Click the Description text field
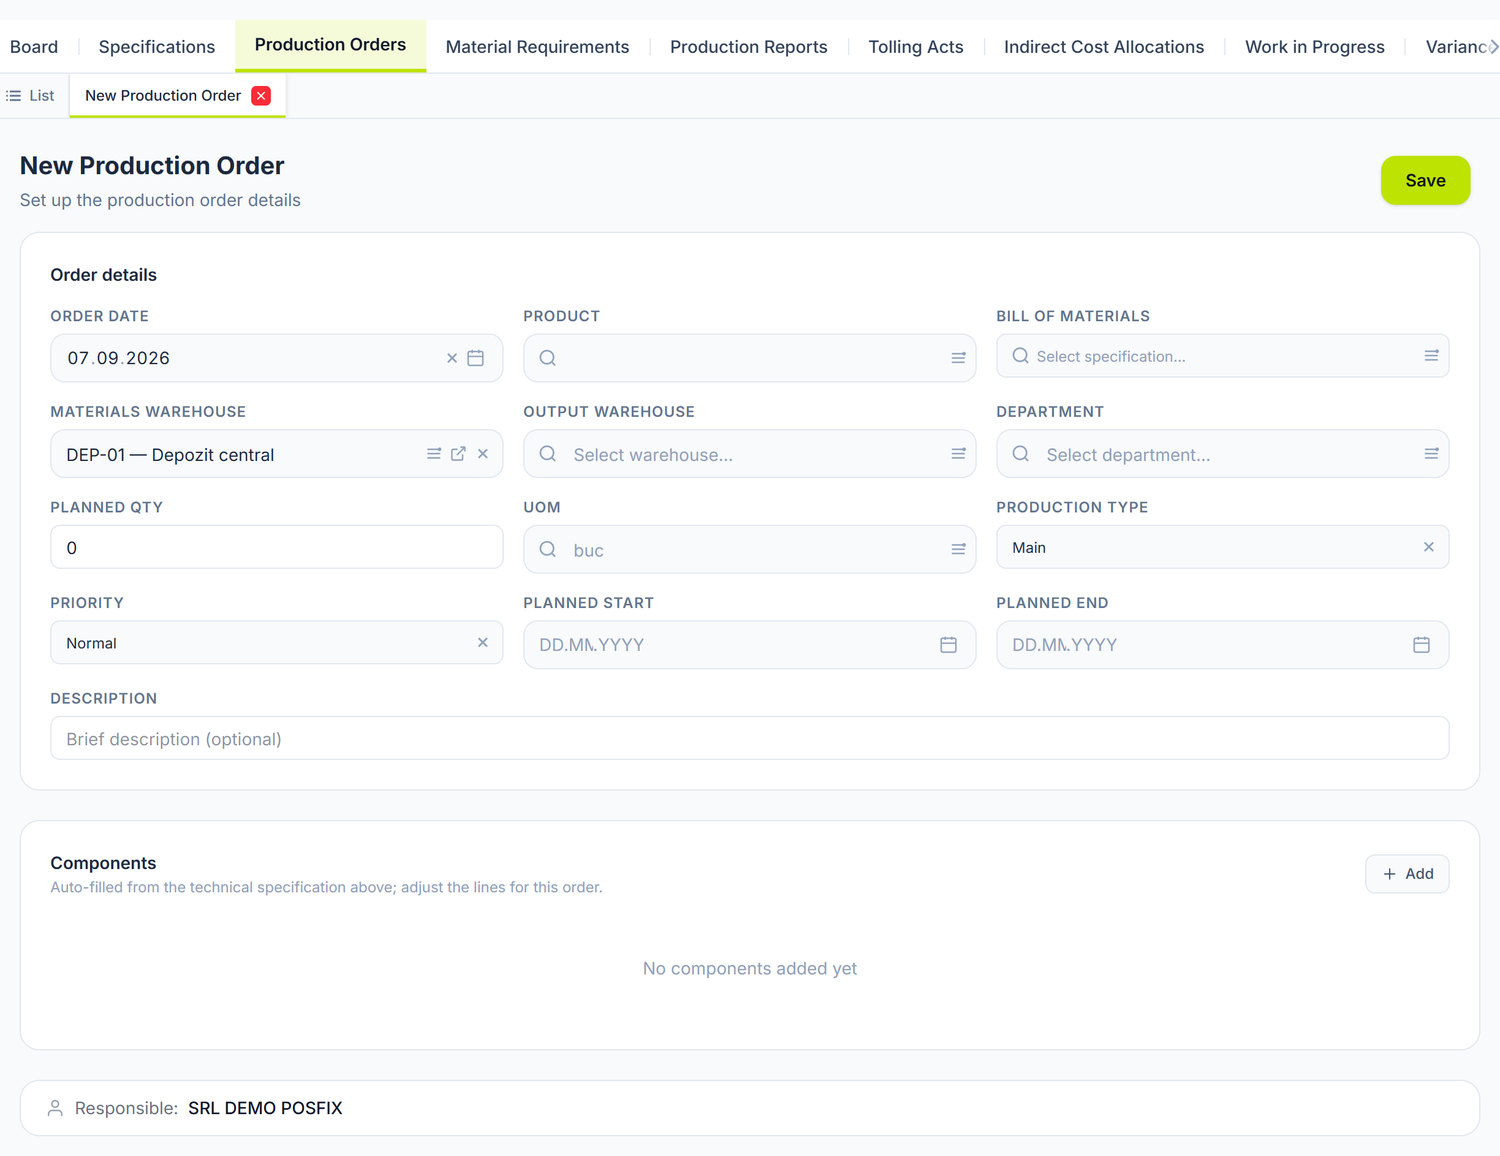This screenshot has height=1156, width=1500. click(x=750, y=738)
